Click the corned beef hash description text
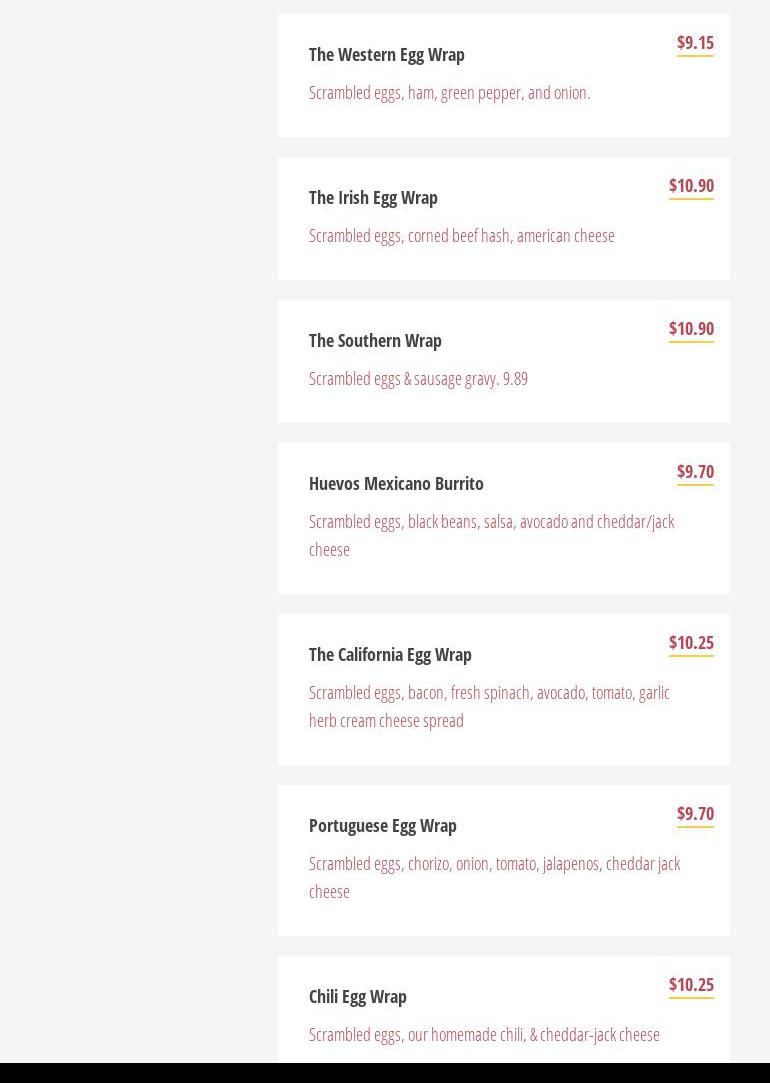The height and width of the screenshot is (1083, 770). pos(461,236)
